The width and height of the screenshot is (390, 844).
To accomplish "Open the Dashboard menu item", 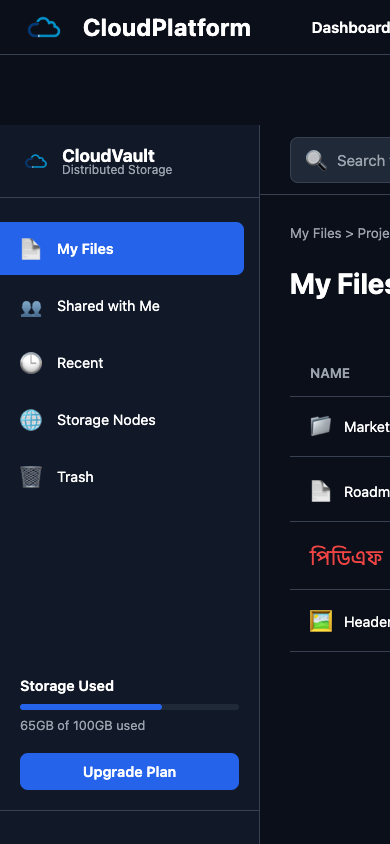I will 351,27.
